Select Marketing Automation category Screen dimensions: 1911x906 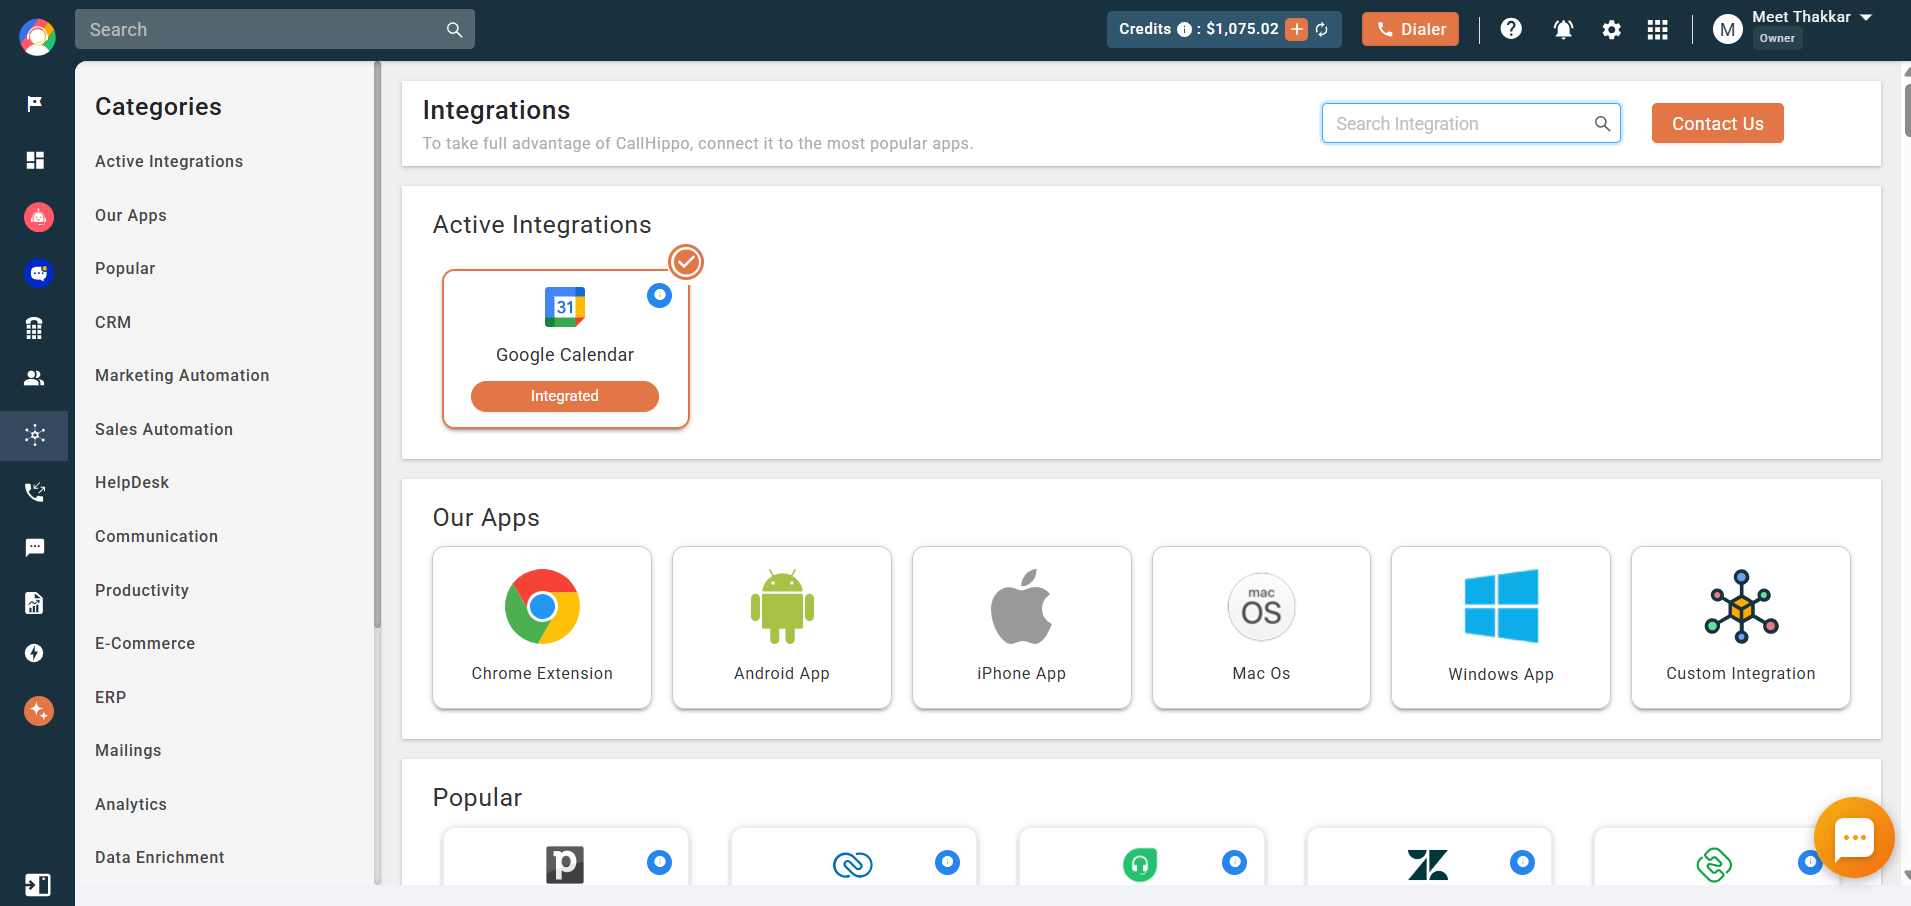click(x=182, y=376)
